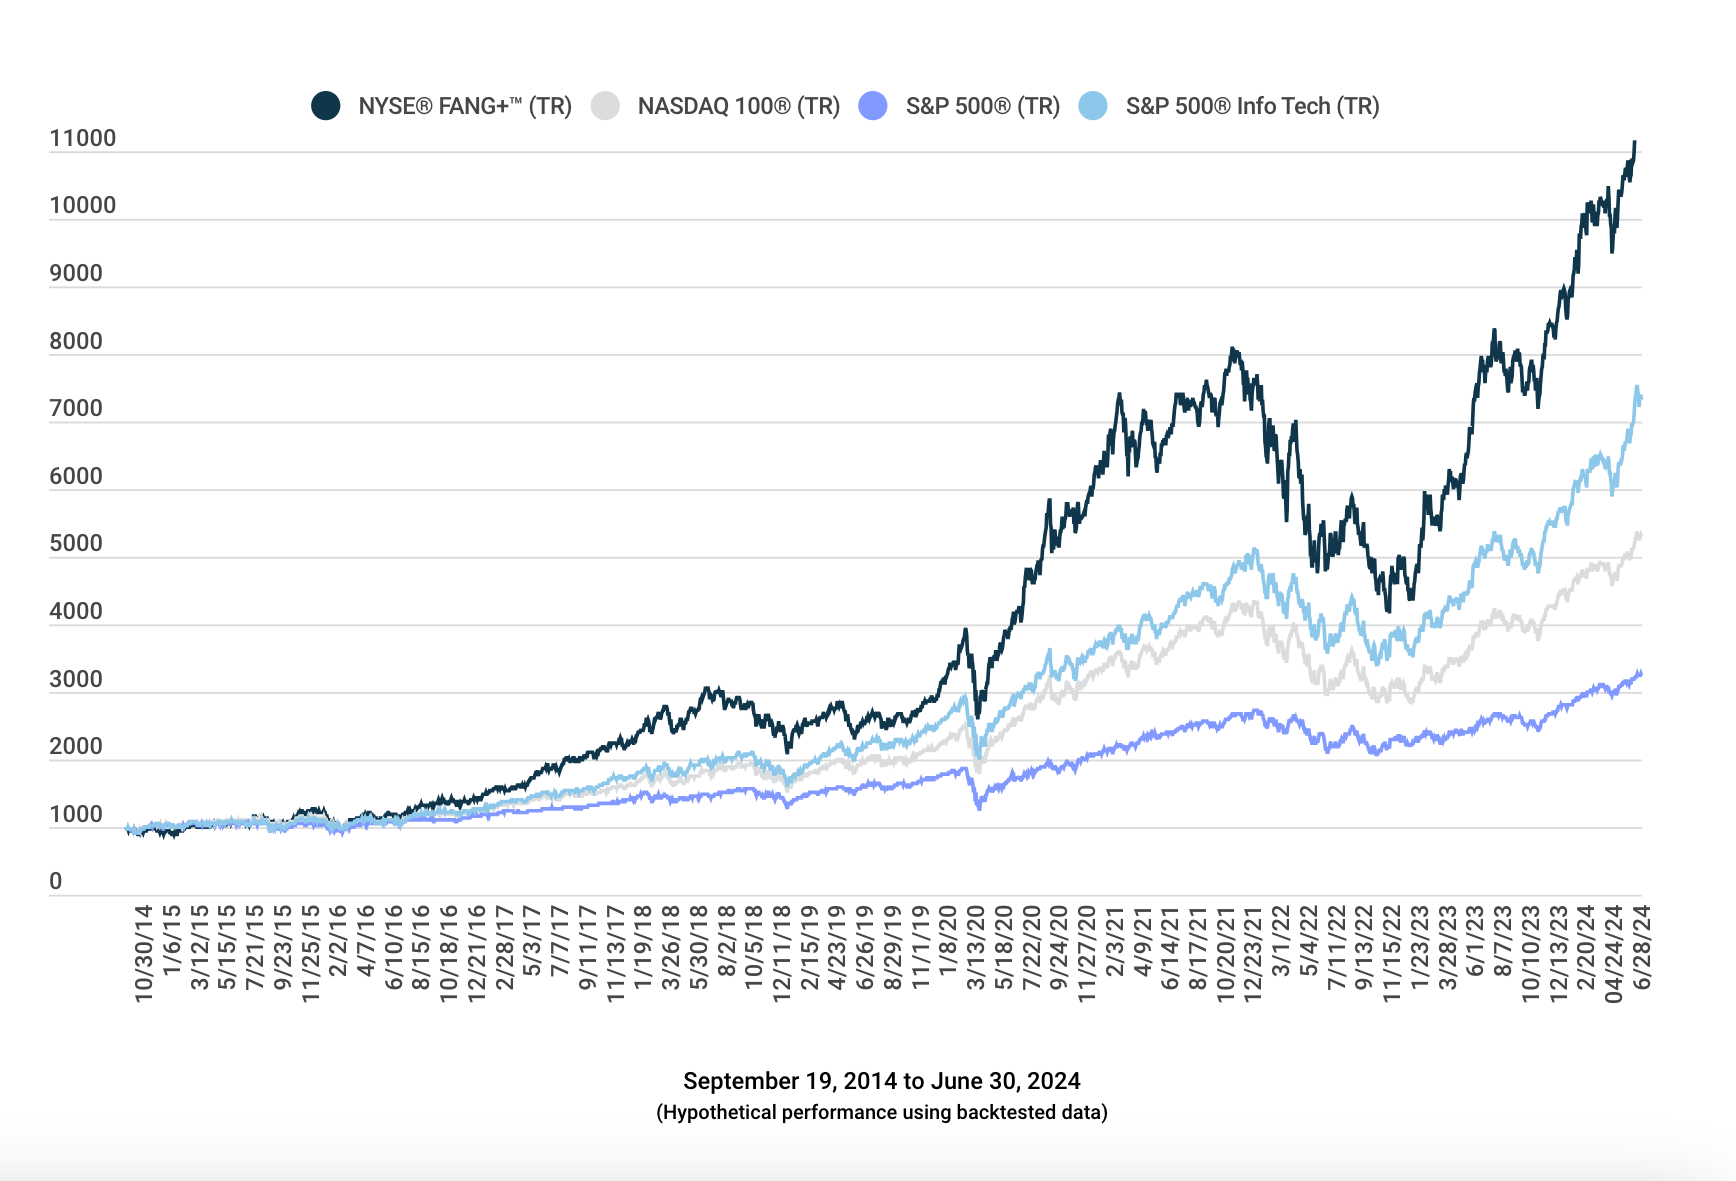The width and height of the screenshot is (1736, 1181).
Task: Toggle the NASDAQ 100 (TR) legend dot
Action: click(605, 106)
